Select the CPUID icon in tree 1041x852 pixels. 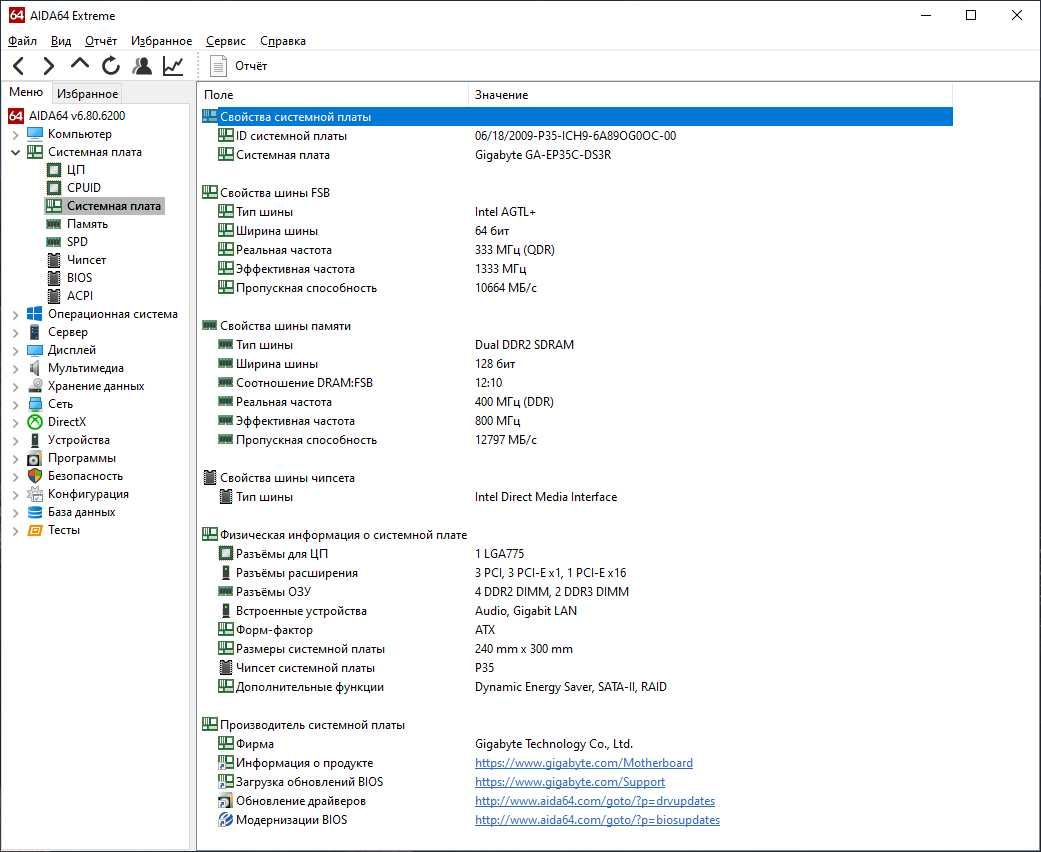coord(54,188)
